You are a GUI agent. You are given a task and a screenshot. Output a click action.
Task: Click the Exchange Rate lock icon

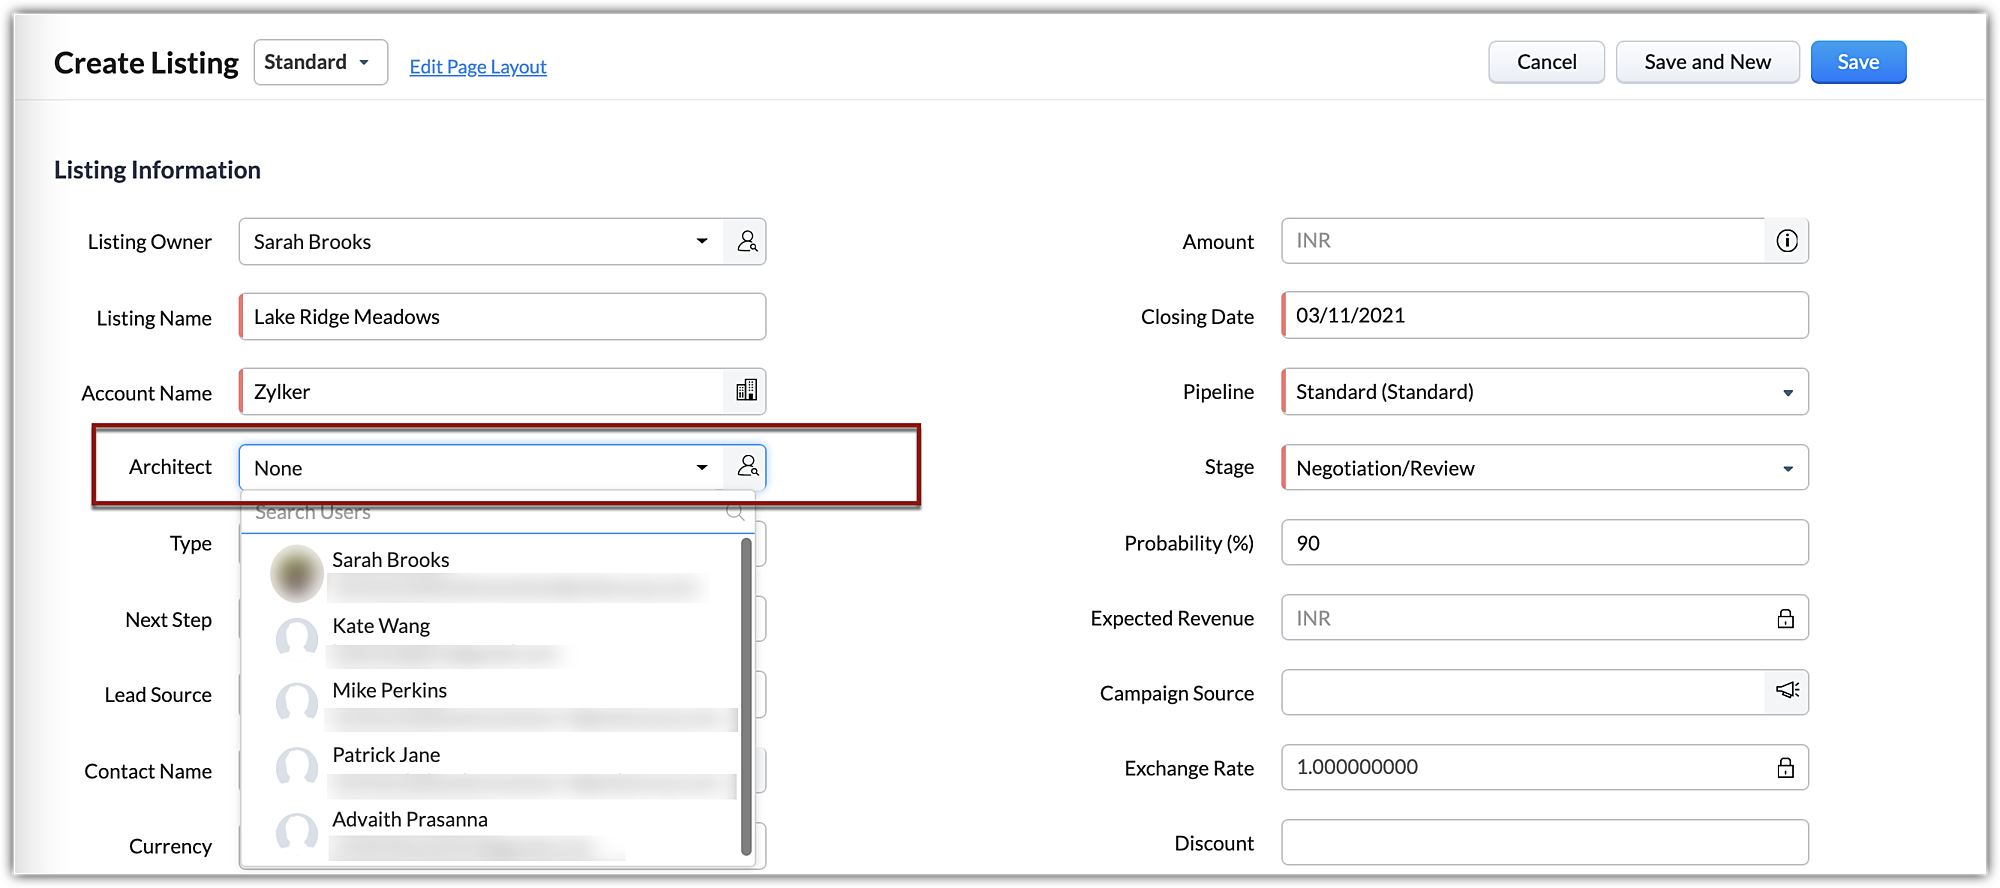click(x=1785, y=767)
